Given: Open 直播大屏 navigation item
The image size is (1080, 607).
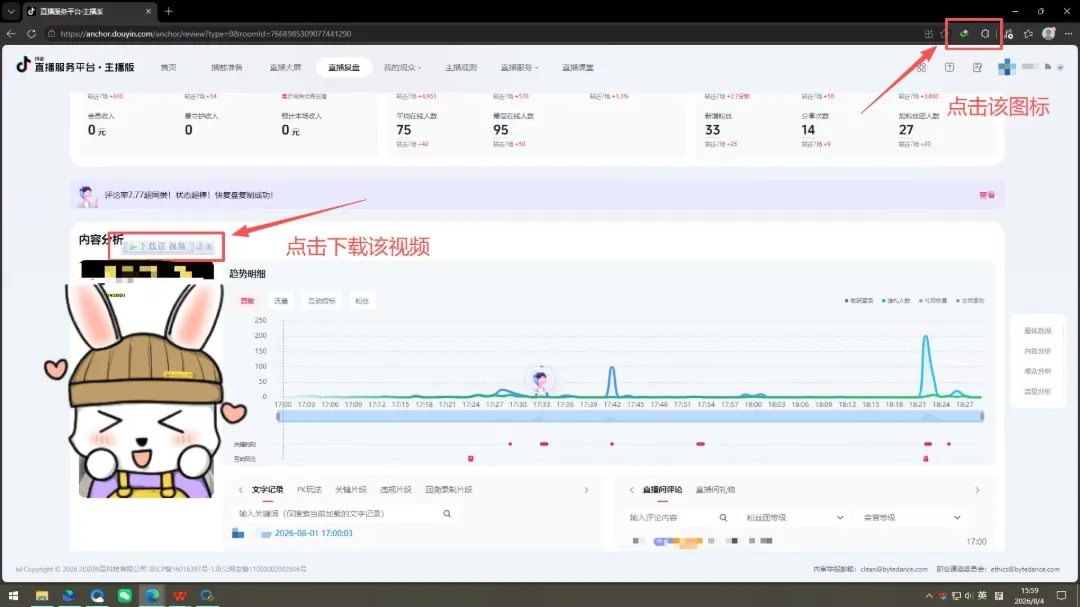Looking at the screenshot, I should (x=285, y=68).
